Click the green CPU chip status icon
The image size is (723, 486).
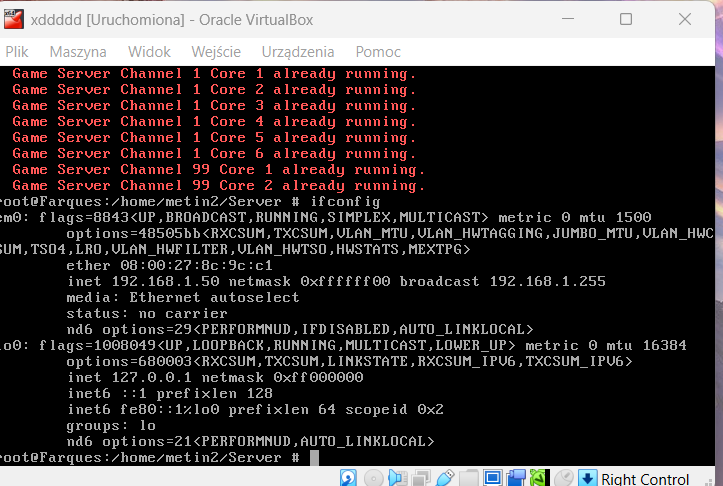pos(541,478)
